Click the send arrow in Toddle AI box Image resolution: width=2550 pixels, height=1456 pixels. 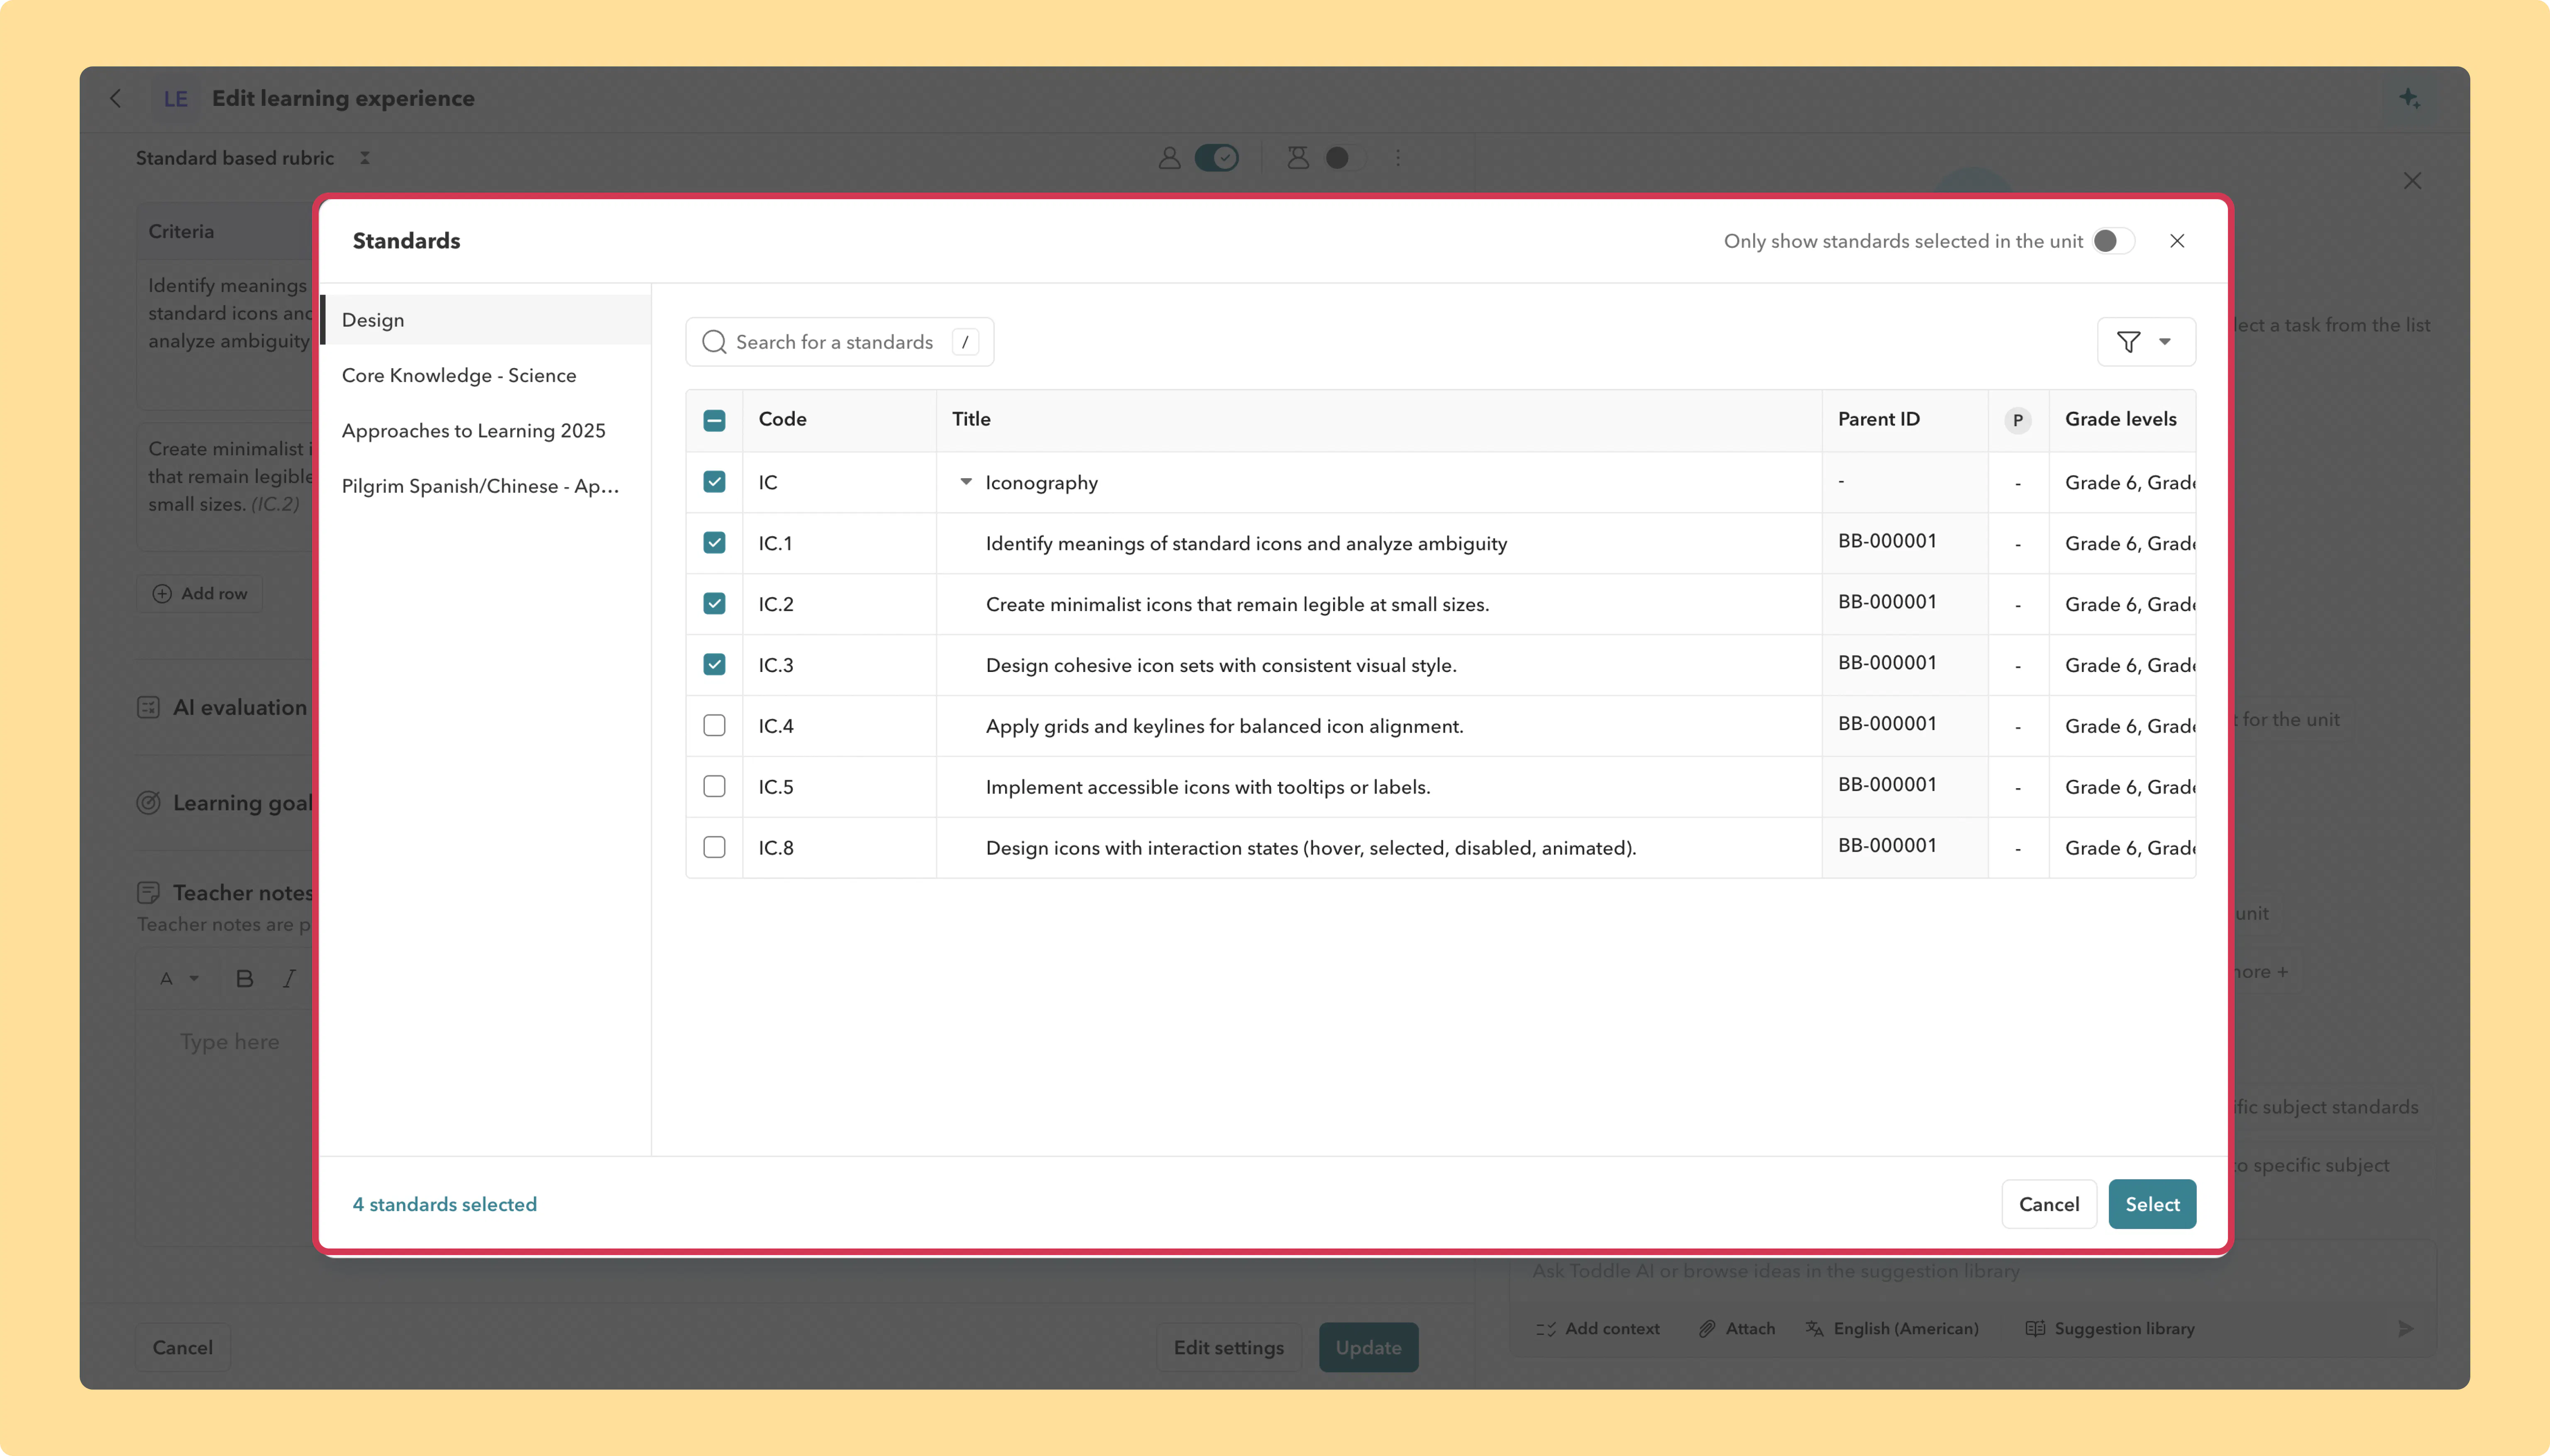coord(2406,1328)
